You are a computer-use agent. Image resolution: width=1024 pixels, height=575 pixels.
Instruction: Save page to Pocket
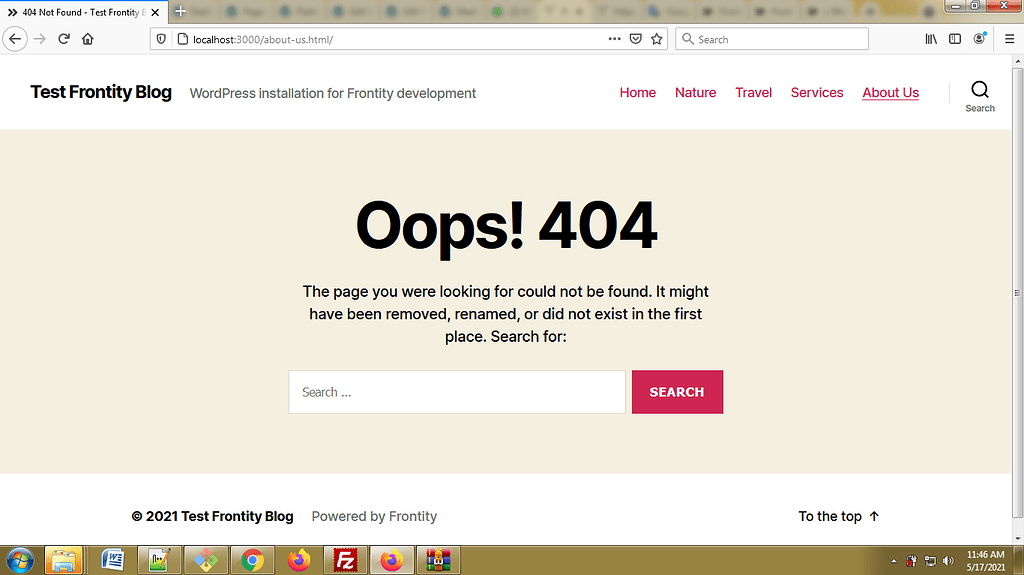click(635, 39)
